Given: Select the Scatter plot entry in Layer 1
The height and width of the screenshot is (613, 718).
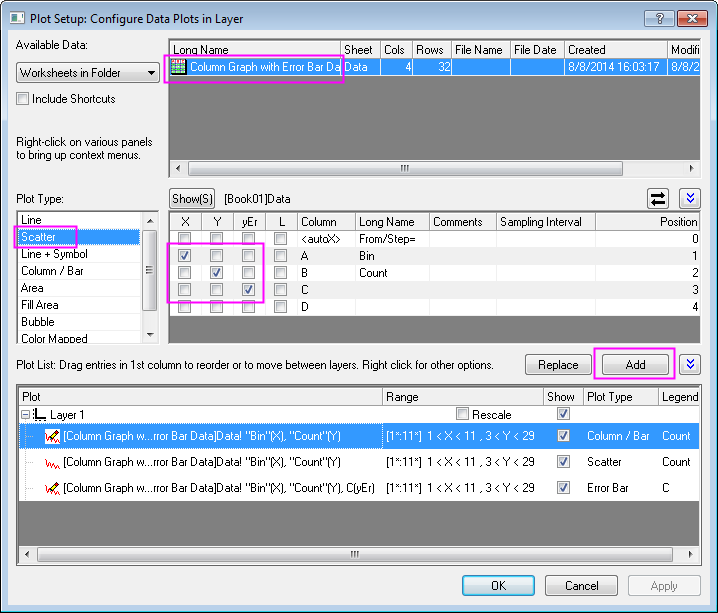Looking at the screenshot, I should 359,462.
